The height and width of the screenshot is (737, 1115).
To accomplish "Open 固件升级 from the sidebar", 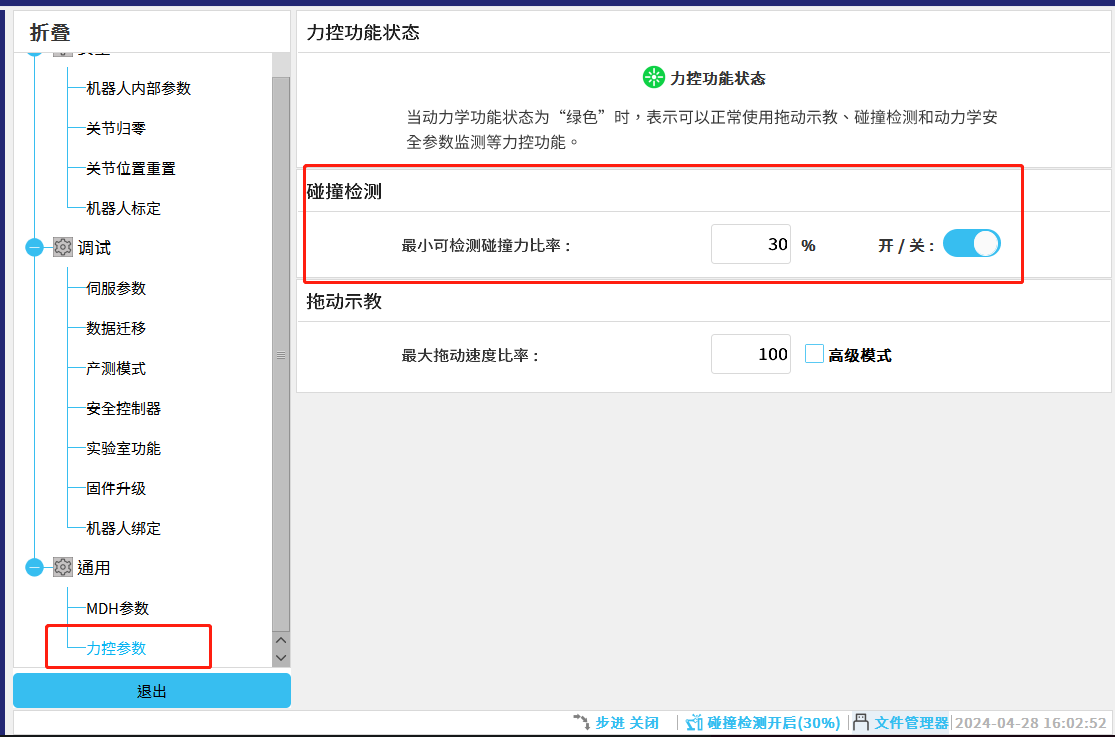I will (x=116, y=488).
